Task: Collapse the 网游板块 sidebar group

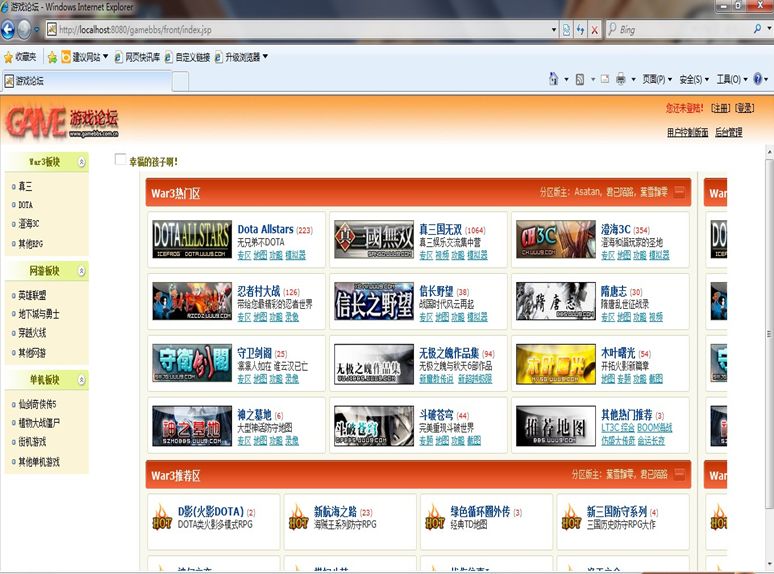Action: click(82, 271)
